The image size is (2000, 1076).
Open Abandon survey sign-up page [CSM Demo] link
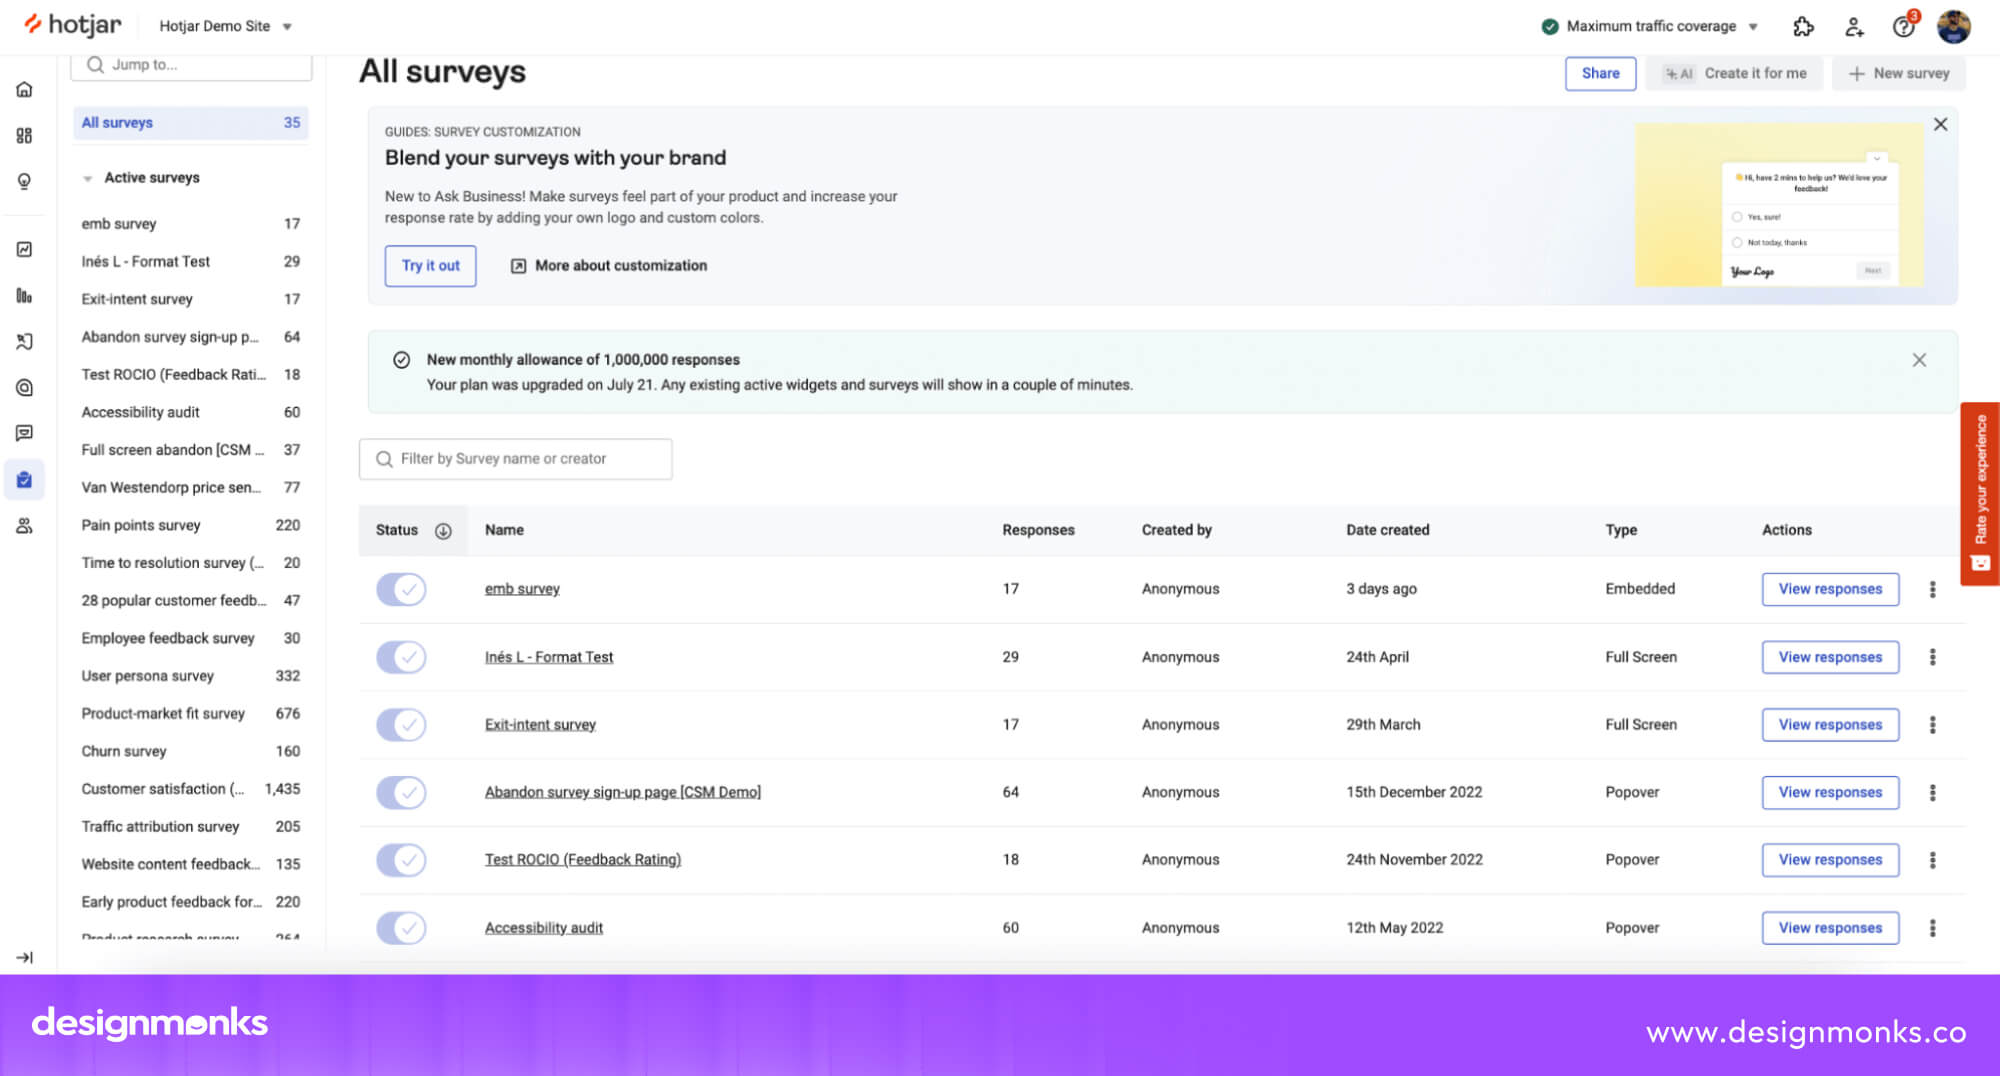[623, 792]
